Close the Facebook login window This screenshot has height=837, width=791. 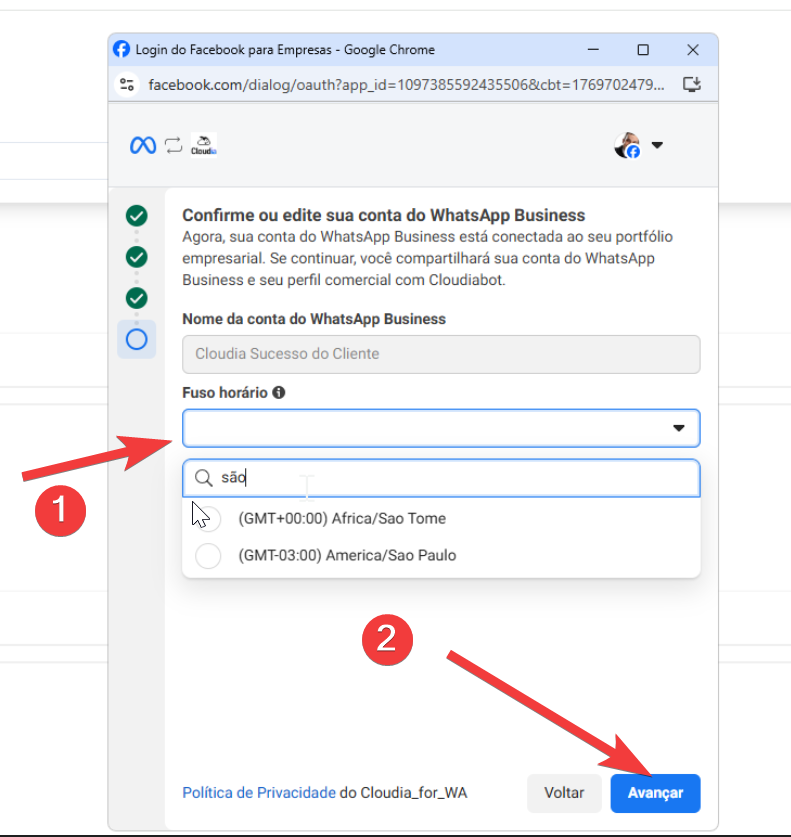click(693, 50)
